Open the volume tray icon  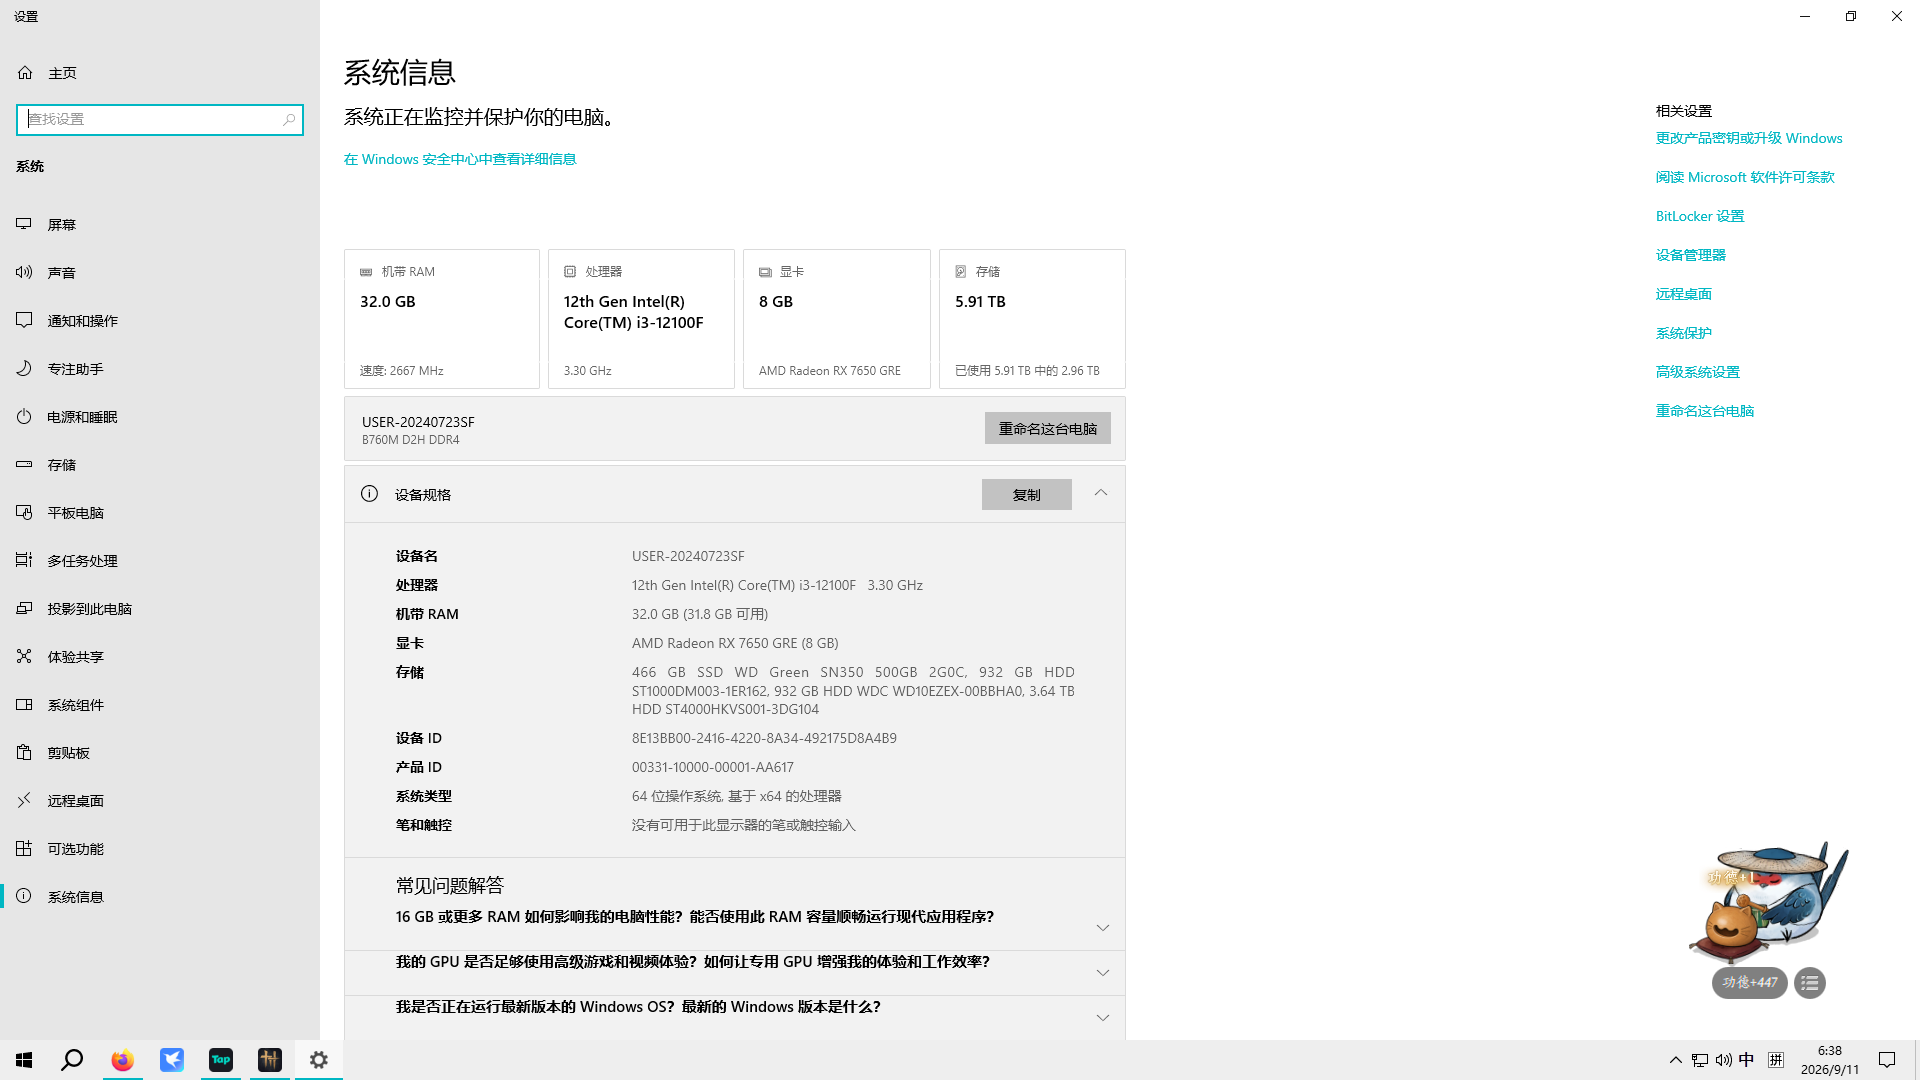[1723, 1060]
